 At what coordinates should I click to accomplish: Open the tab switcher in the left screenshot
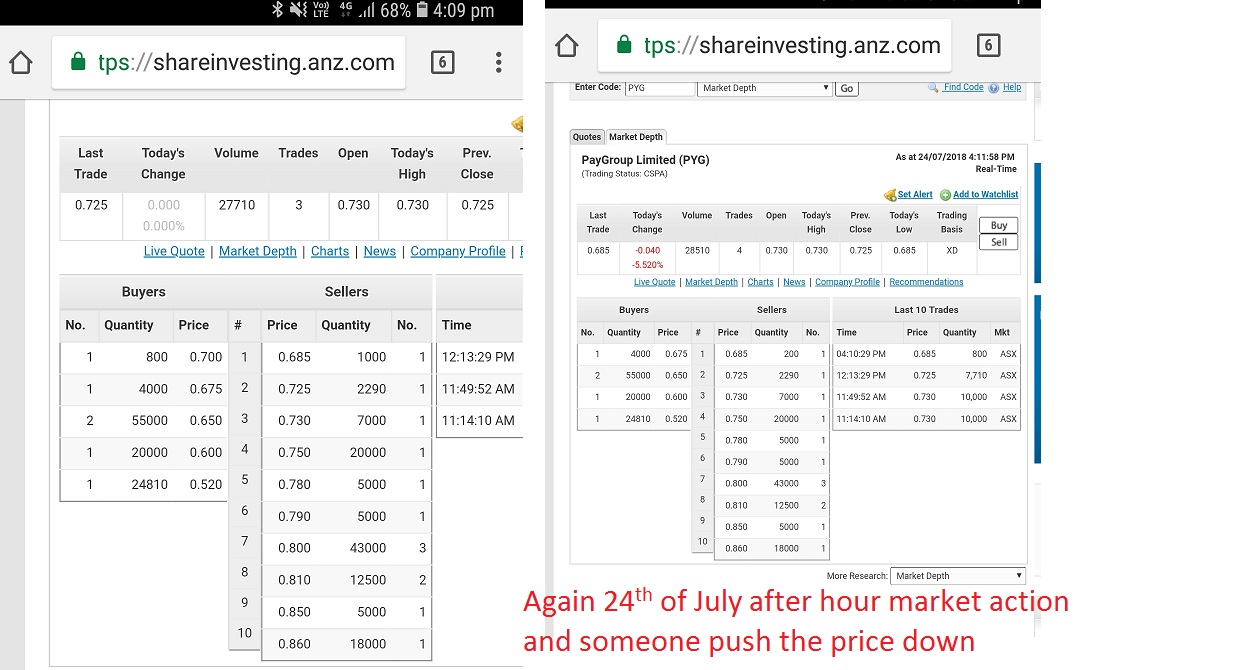point(442,63)
